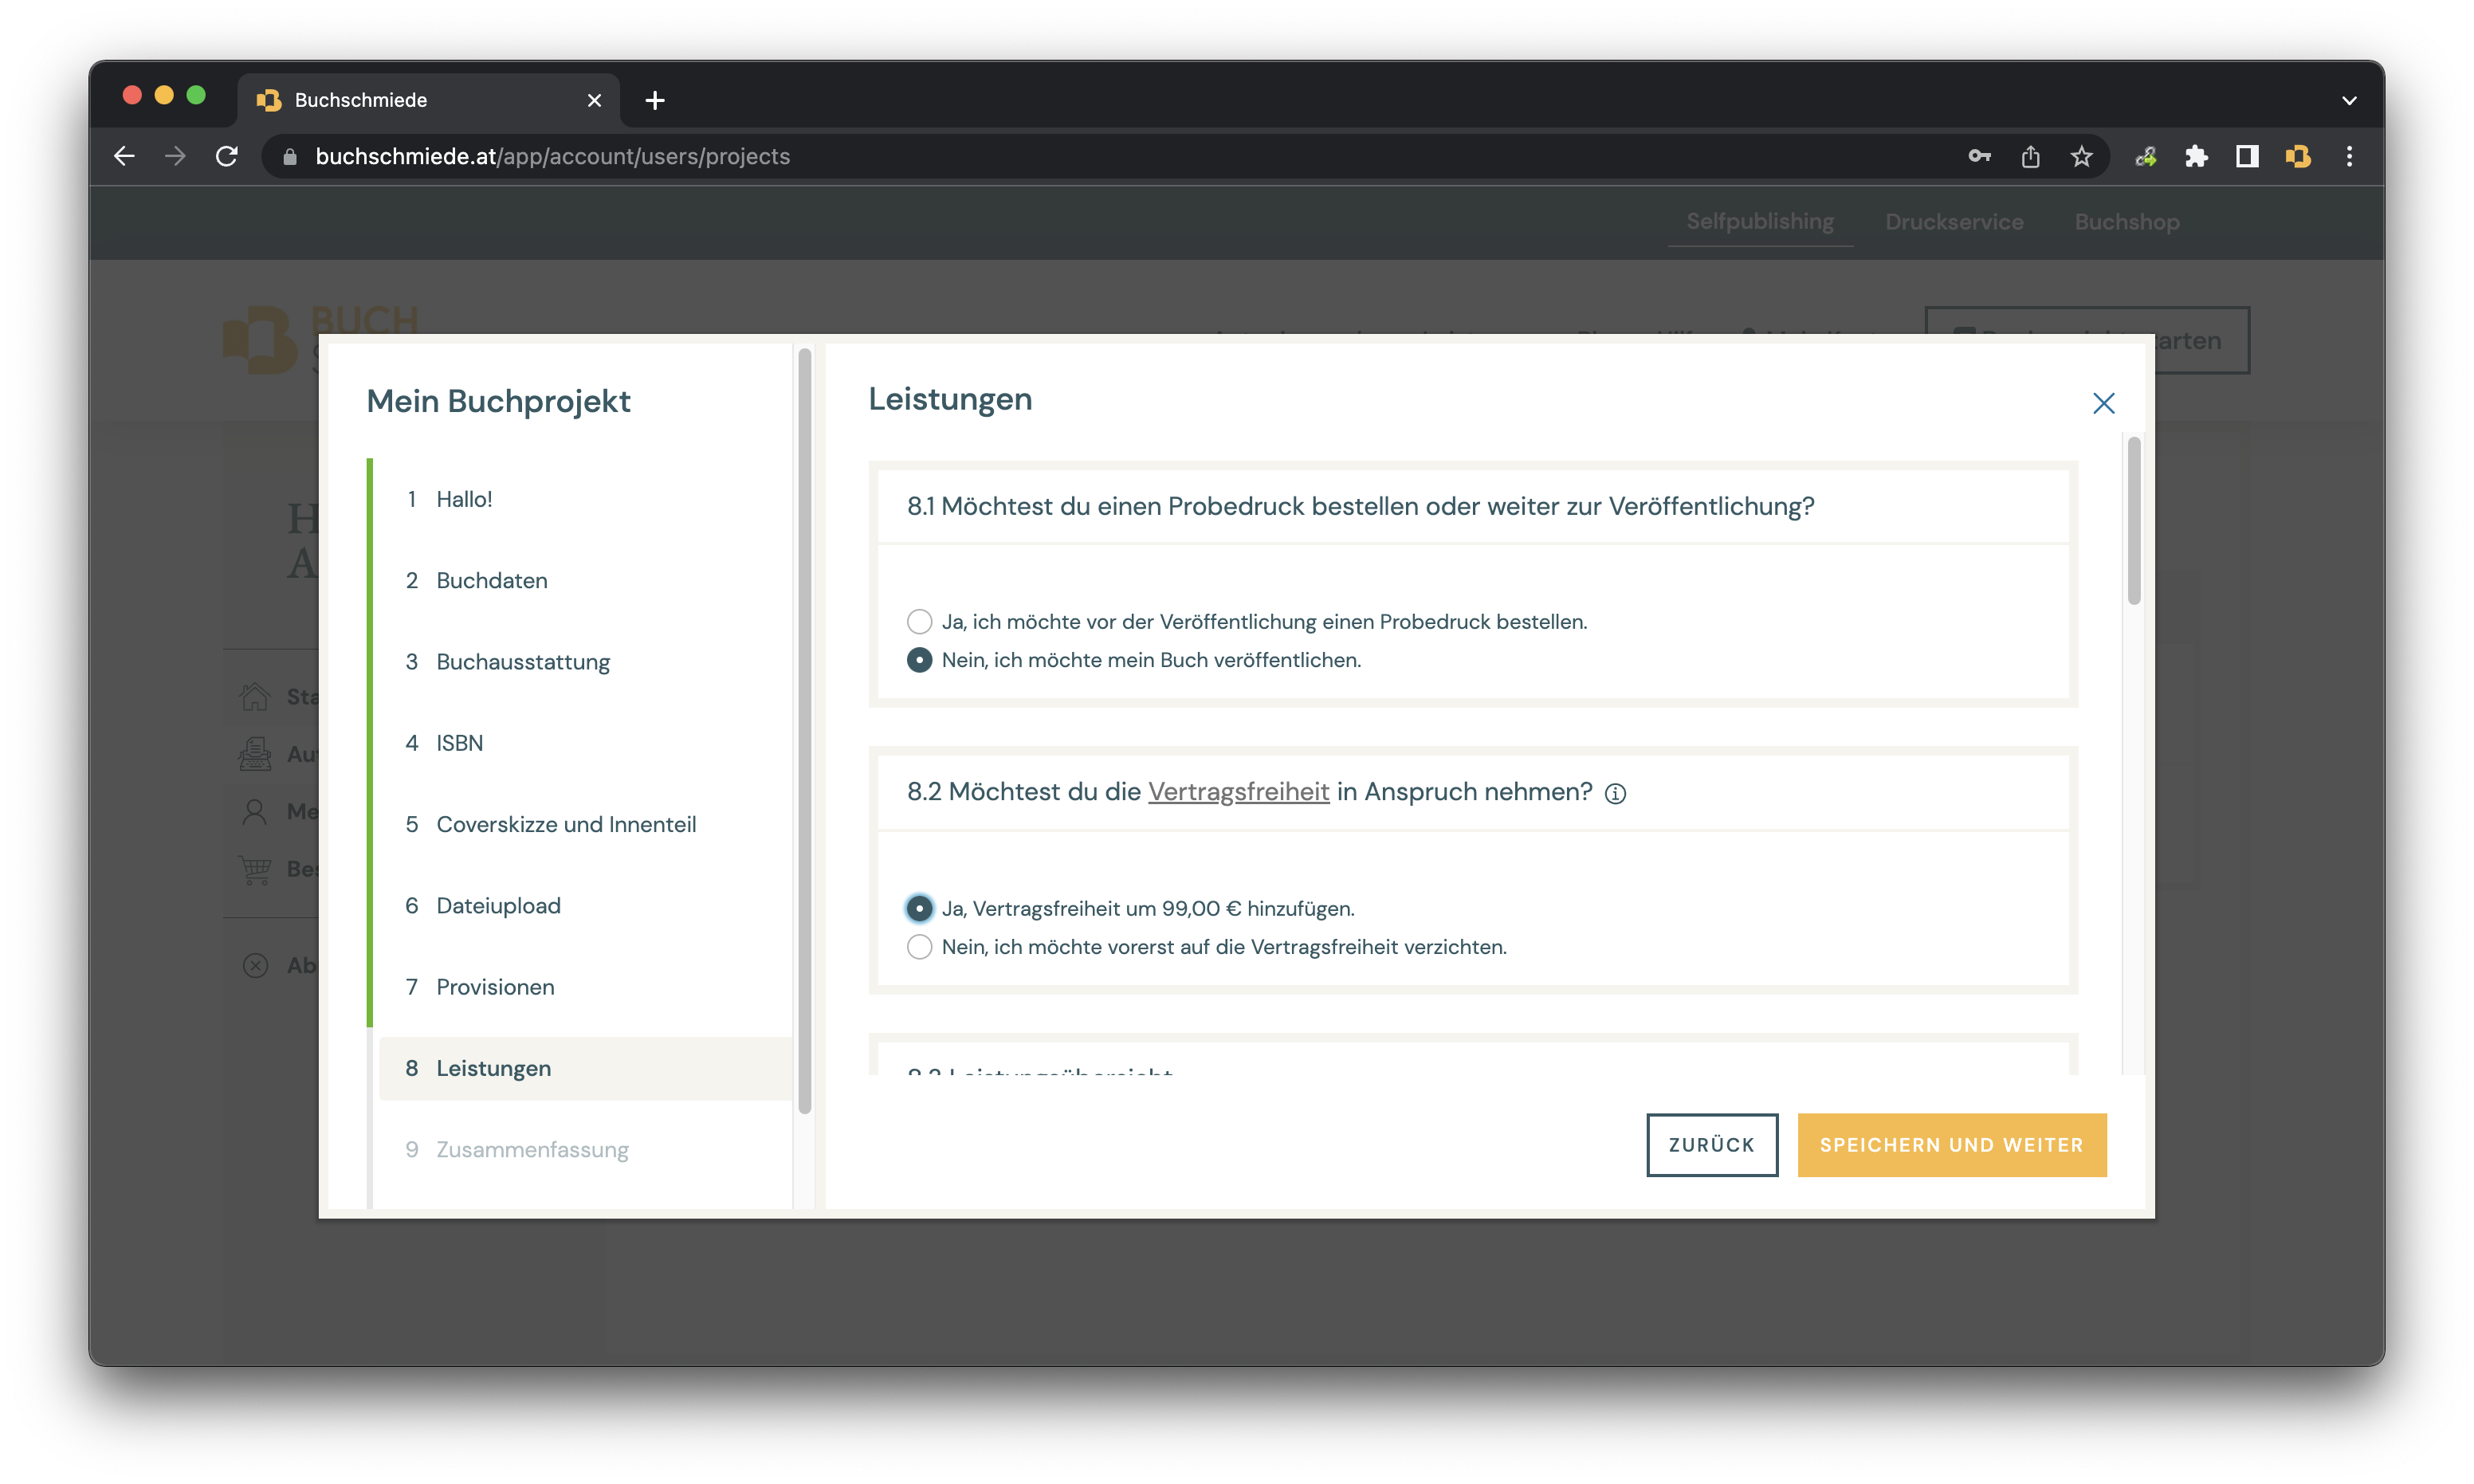2474x1484 pixels.
Task: Close the Leistungen dialog with X icon
Action: pyautogui.click(x=2103, y=403)
